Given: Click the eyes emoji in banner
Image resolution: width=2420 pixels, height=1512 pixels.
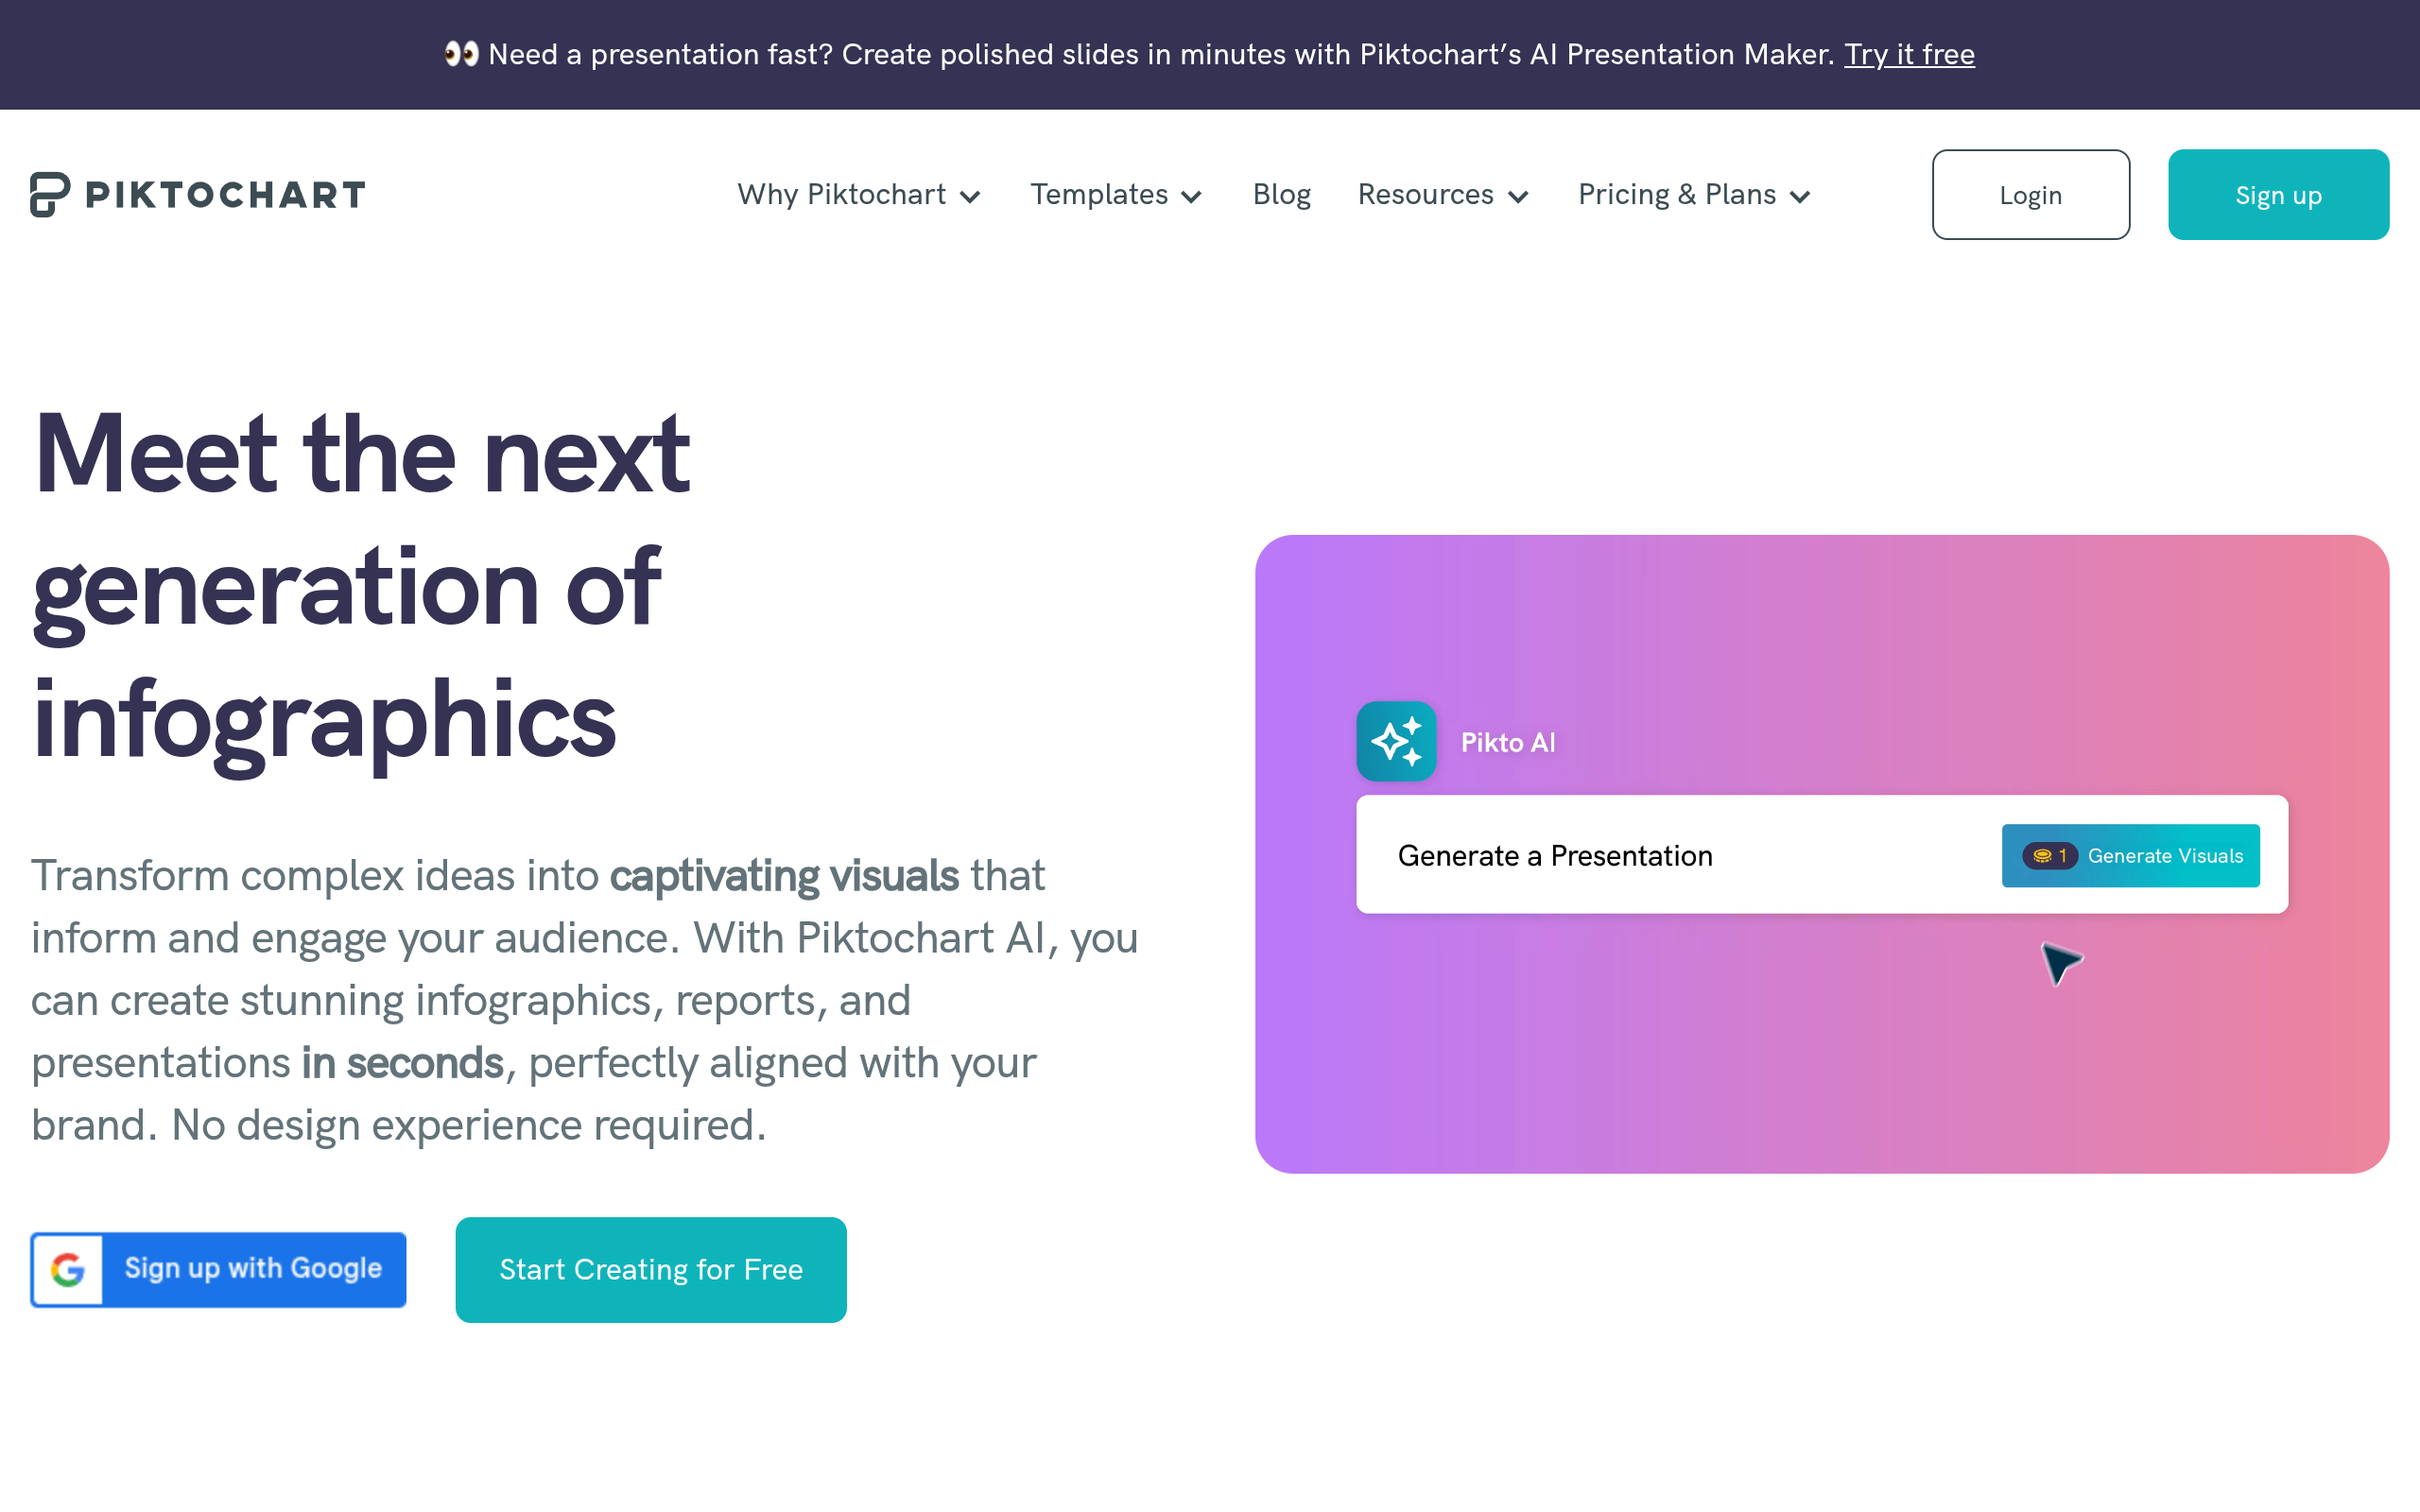Looking at the screenshot, I should coord(461,54).
